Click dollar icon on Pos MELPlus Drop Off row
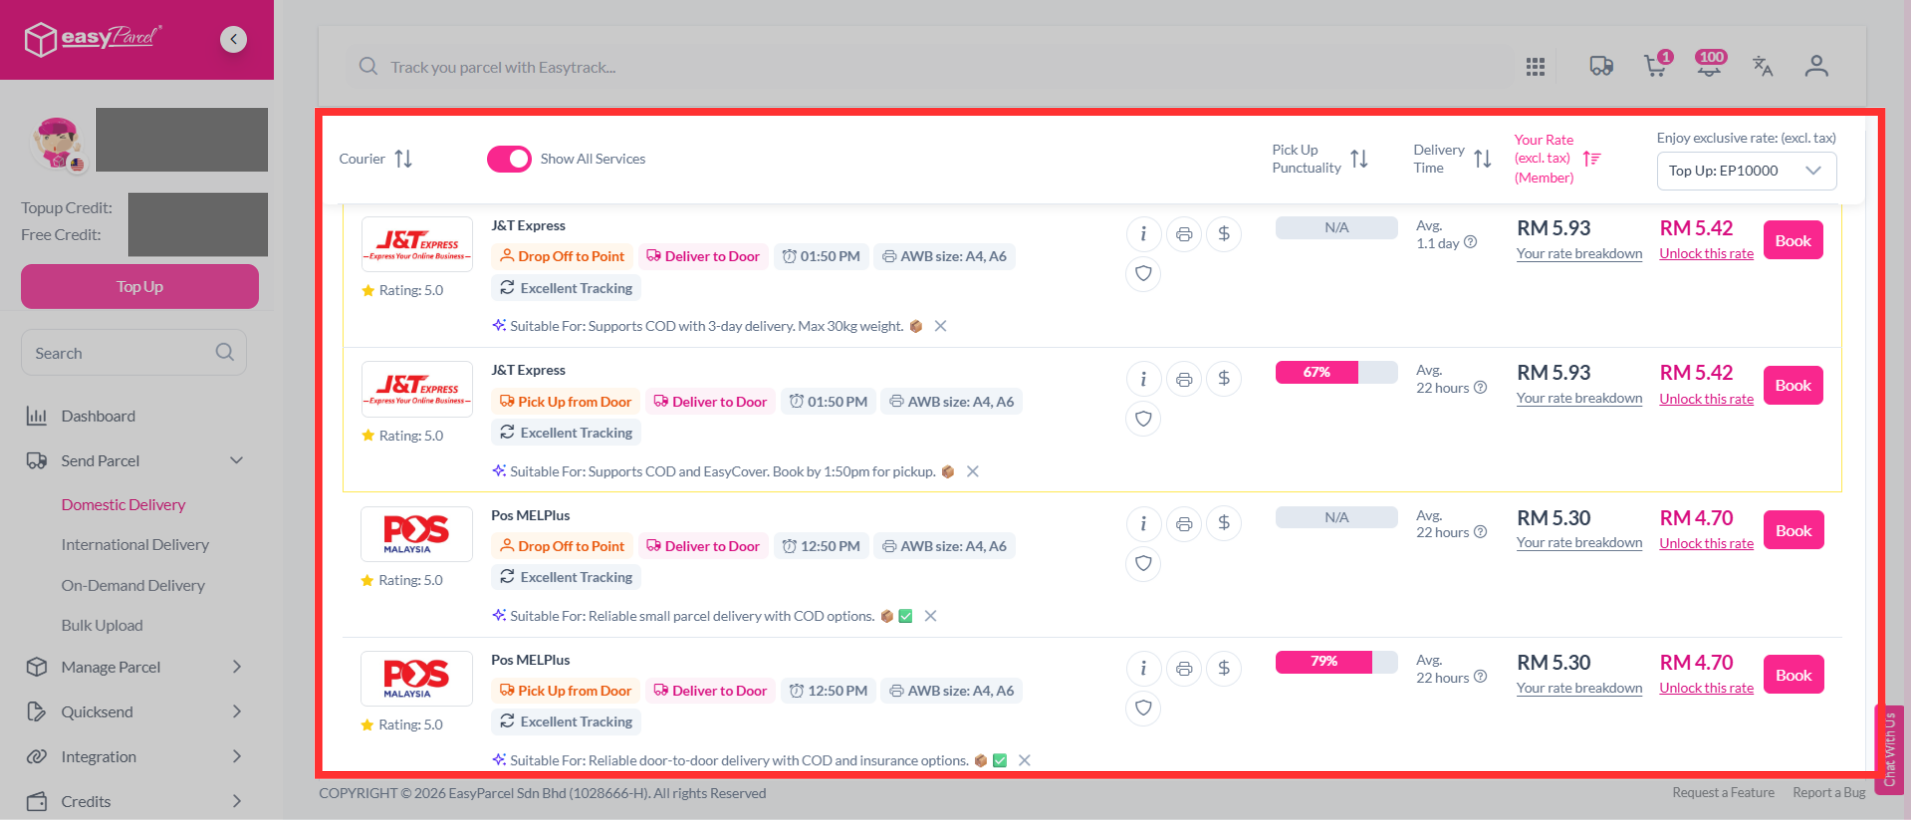The height and width of the screenshot is (820, 1911). pyautogui.click(x=1224, y=523)
